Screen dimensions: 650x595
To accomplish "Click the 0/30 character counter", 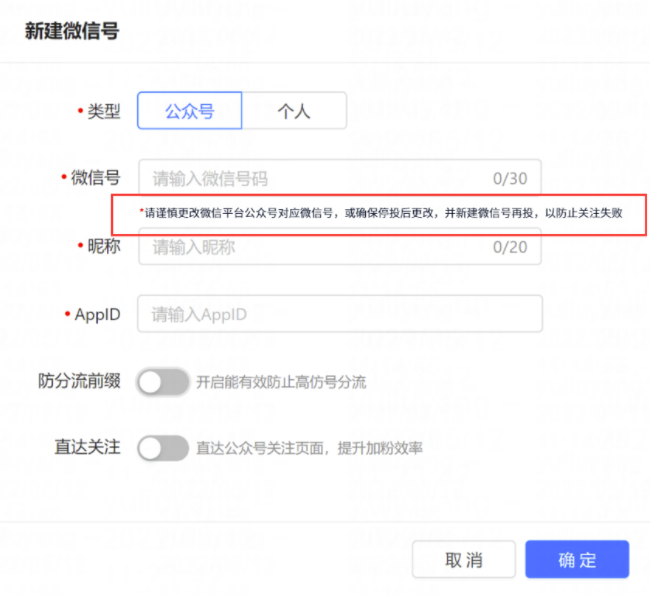I will click(510, 179).
